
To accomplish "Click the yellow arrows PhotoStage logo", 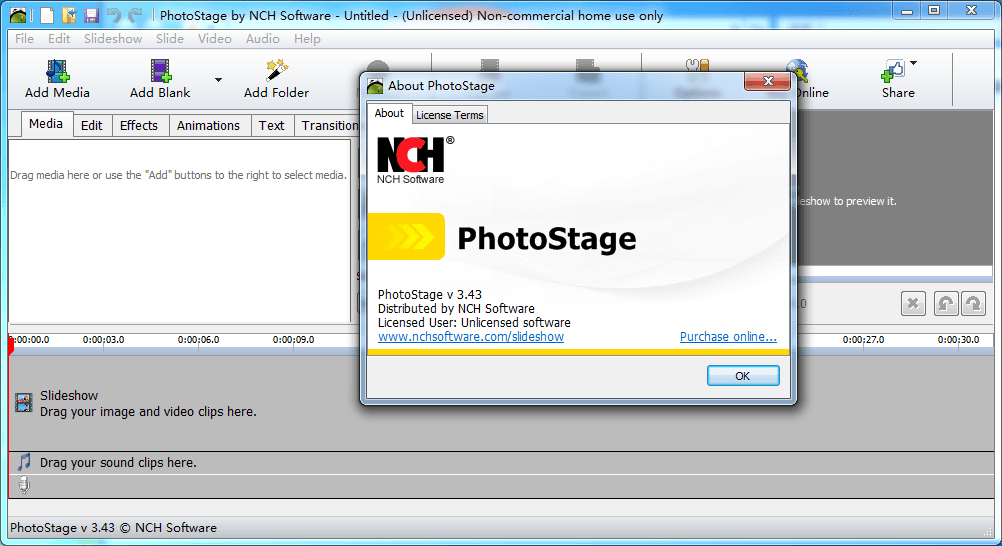I will coord(406,237).
